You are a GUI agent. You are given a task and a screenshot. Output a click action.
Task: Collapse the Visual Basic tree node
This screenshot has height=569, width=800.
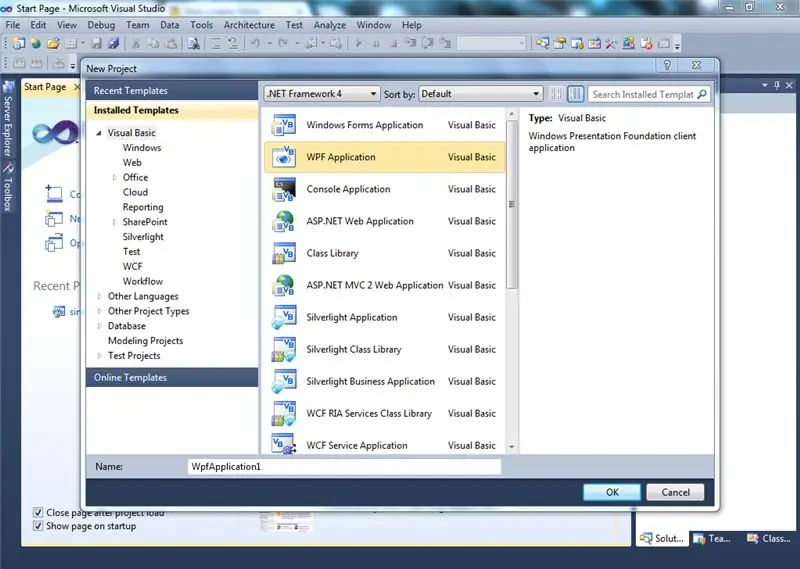(x=99, y=133)
